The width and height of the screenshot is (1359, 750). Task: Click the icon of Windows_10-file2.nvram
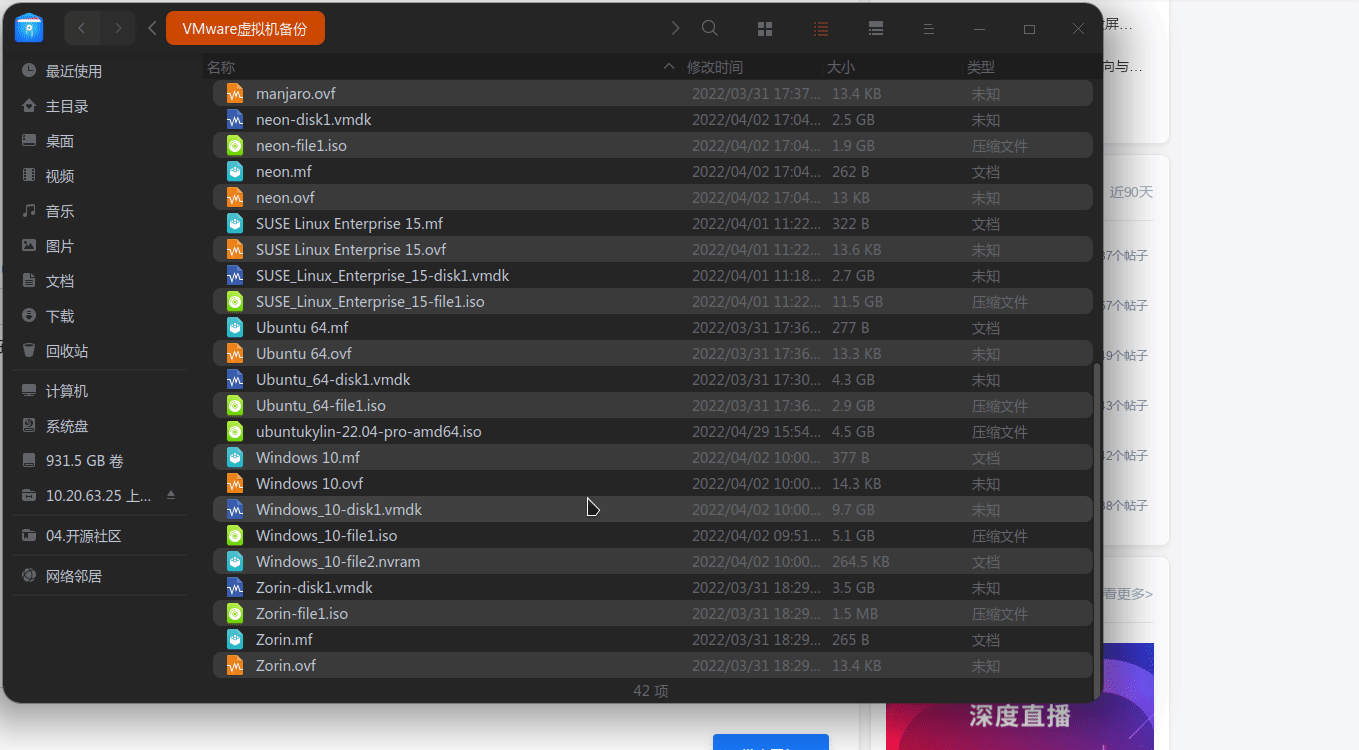tap(235, 561)
